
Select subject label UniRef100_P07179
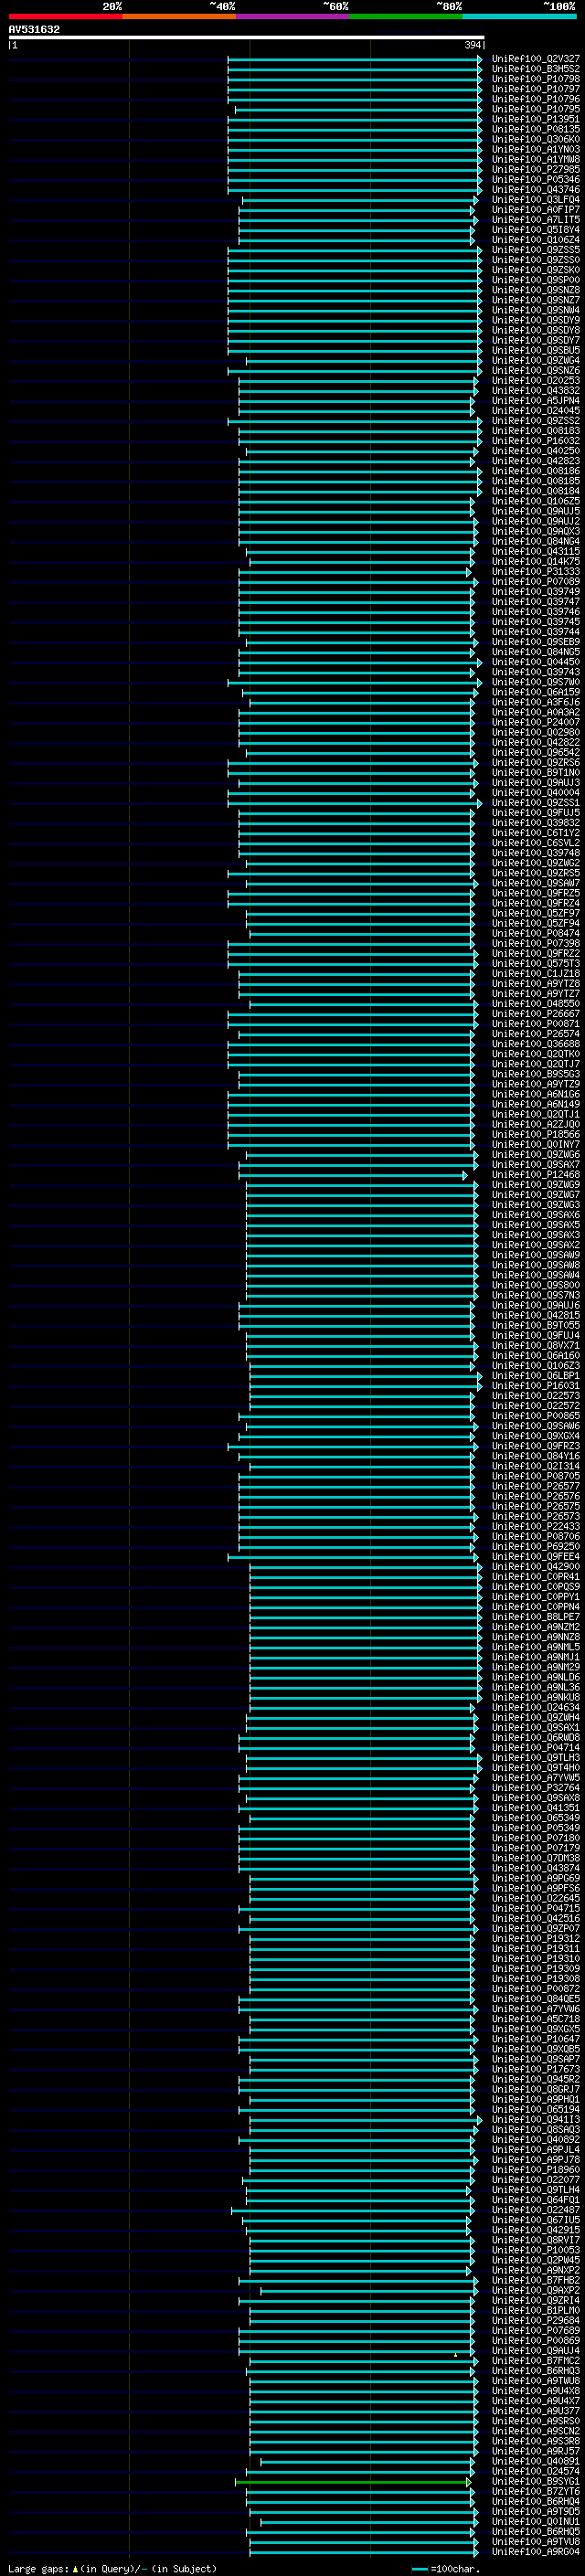(536, 1849)
